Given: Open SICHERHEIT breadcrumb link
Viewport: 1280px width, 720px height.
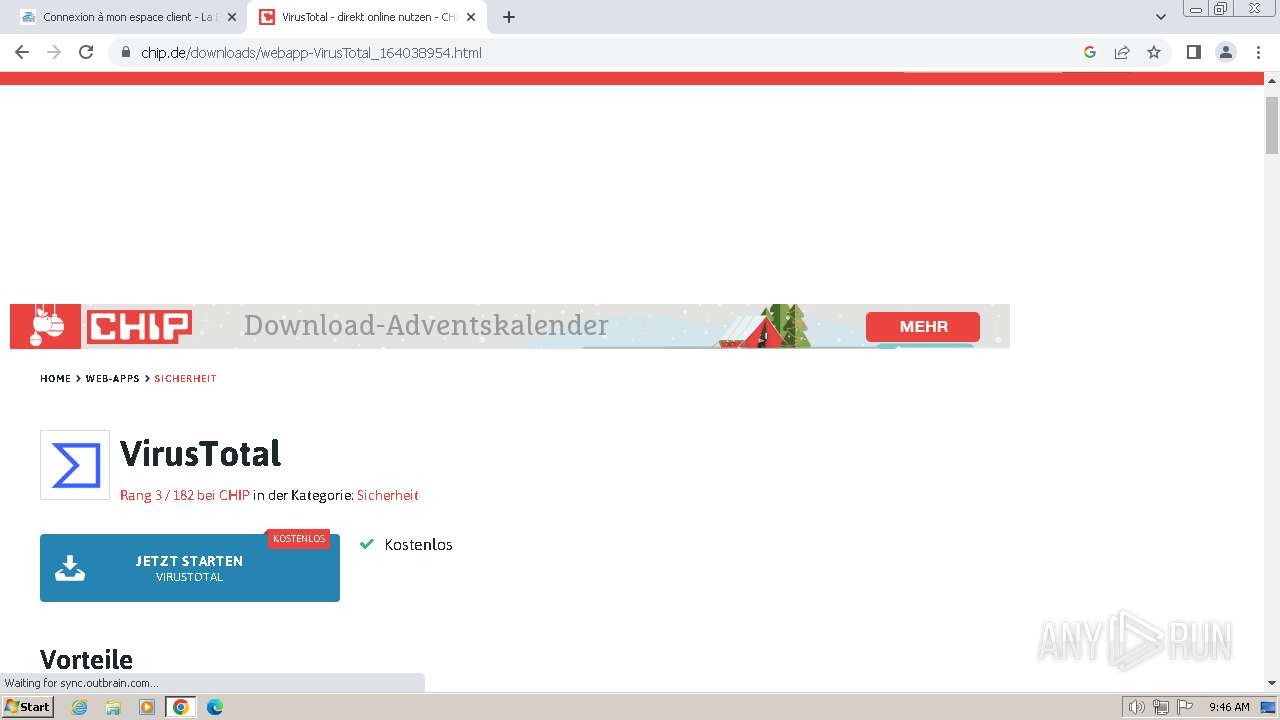Looking at the screenshot, I should pos(185,379).
